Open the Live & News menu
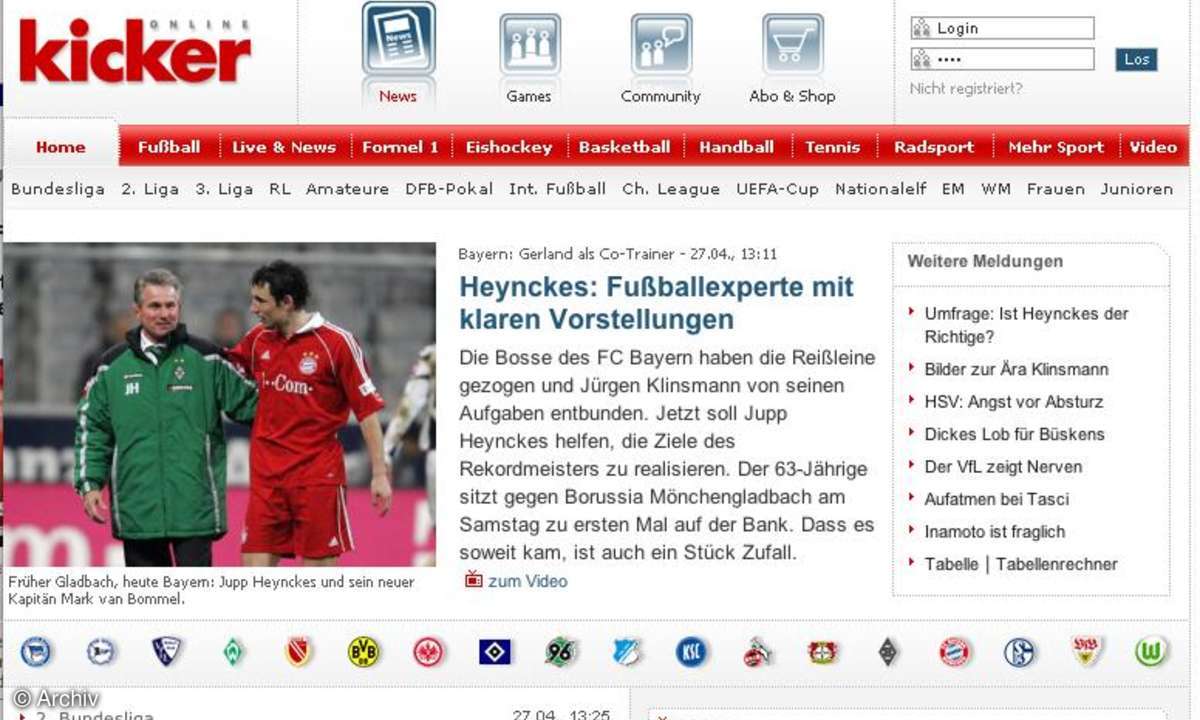 coord(284,147)
